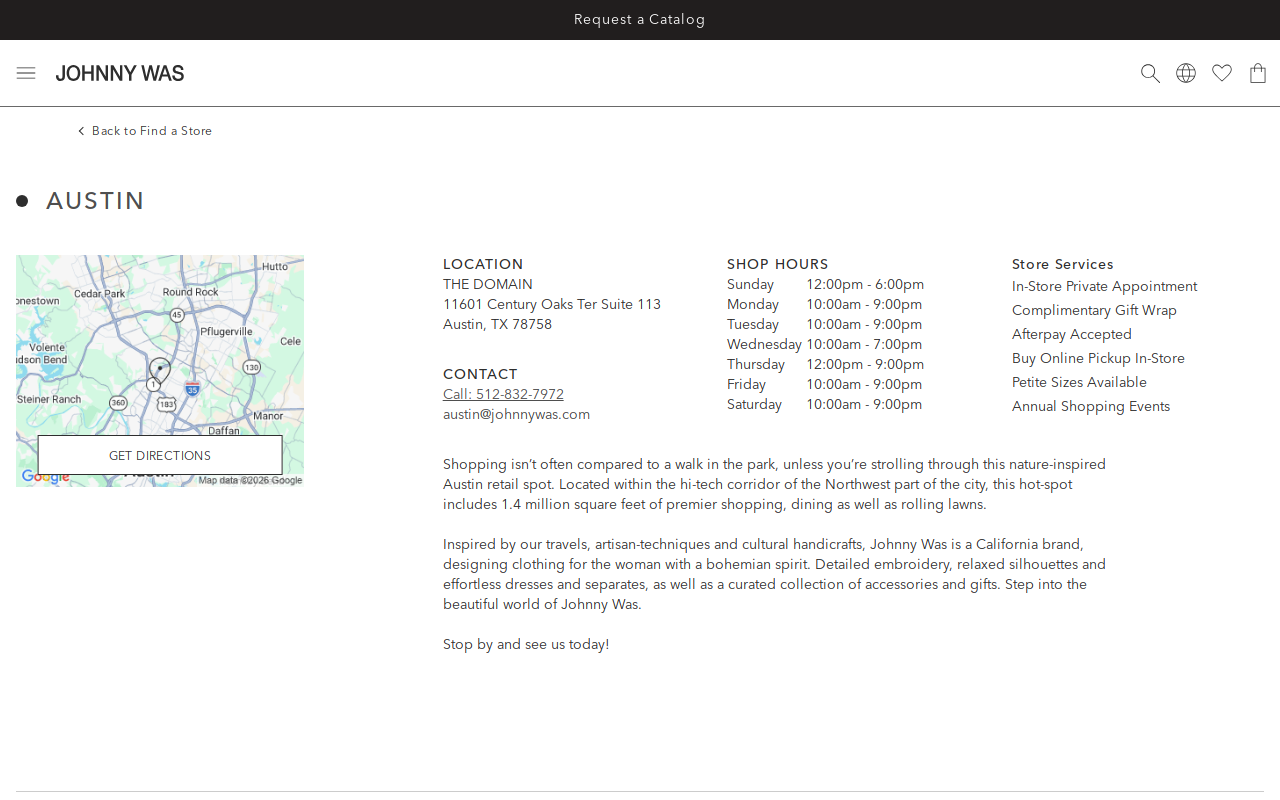Open the search magnifier icon
Screen dimensions: 1280x800
(1151, 73)
